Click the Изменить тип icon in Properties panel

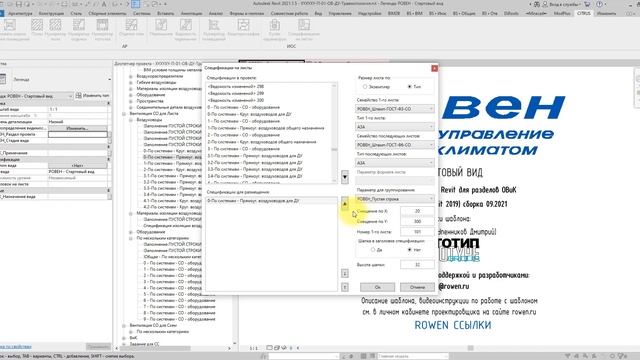(78, 96)
